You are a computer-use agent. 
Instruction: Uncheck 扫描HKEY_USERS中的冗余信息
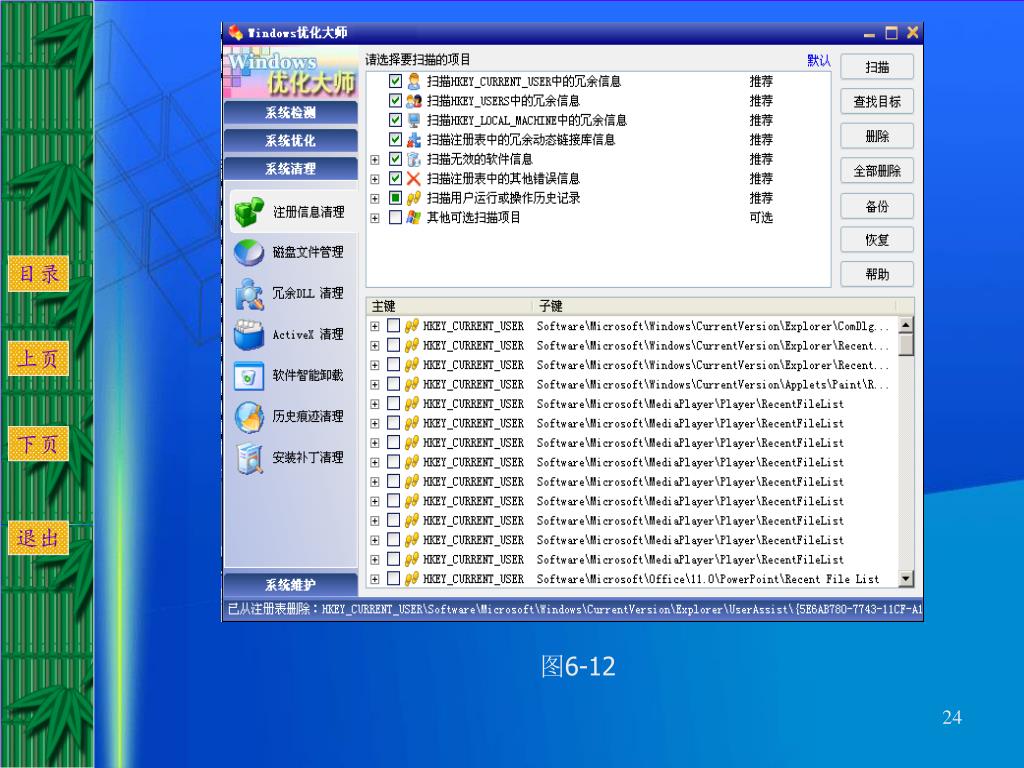point(395,101)
